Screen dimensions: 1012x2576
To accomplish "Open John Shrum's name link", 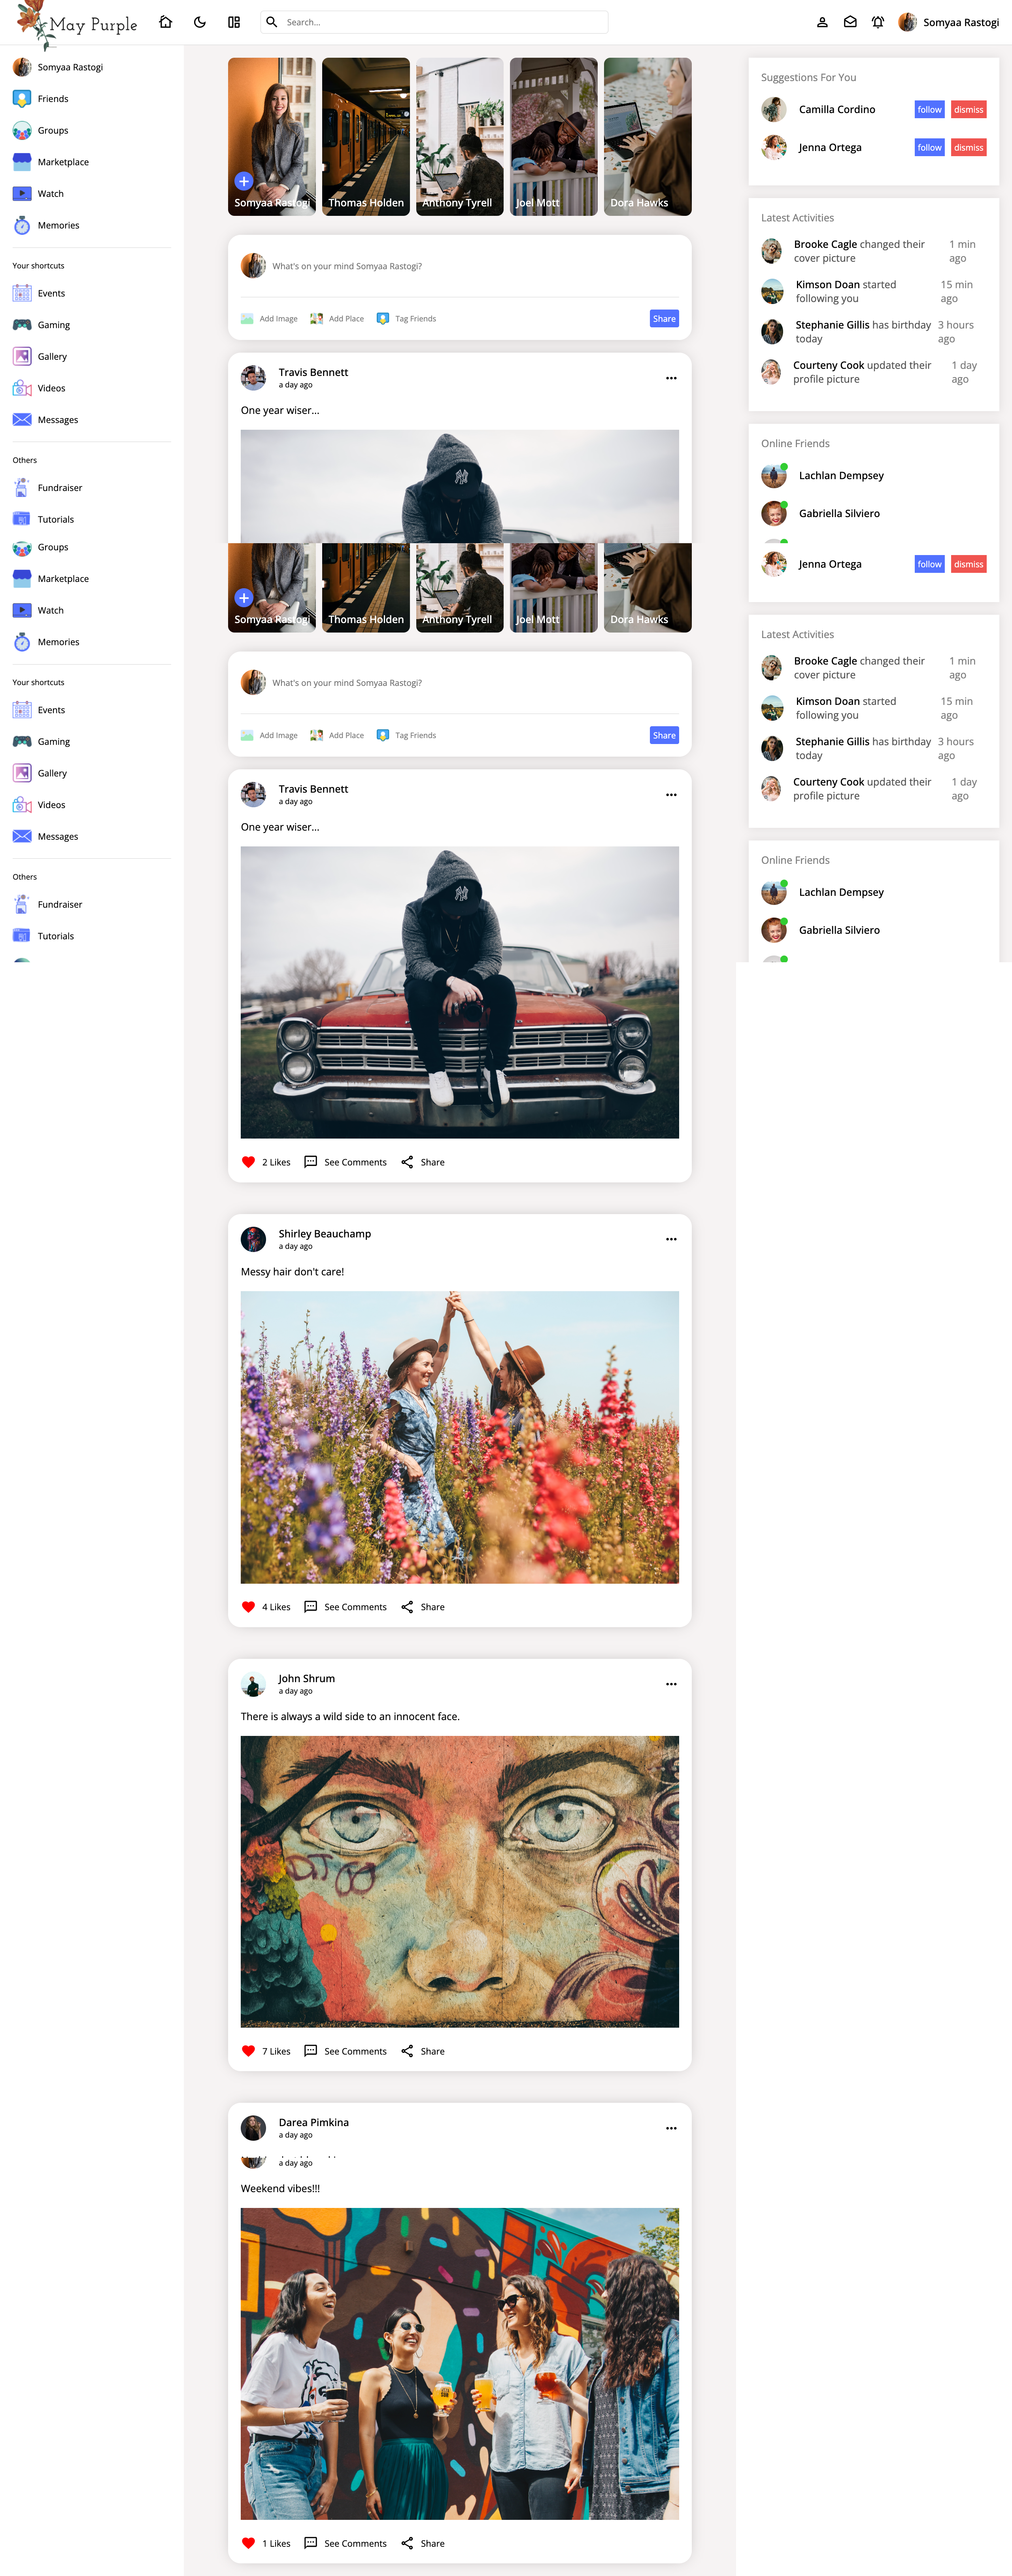I will [307, 1678].
